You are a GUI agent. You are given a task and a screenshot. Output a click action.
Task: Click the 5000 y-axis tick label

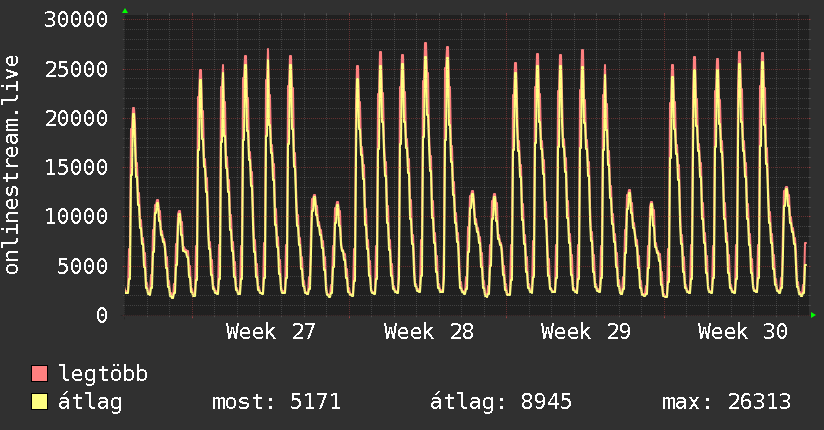click(x=83, y=266)
